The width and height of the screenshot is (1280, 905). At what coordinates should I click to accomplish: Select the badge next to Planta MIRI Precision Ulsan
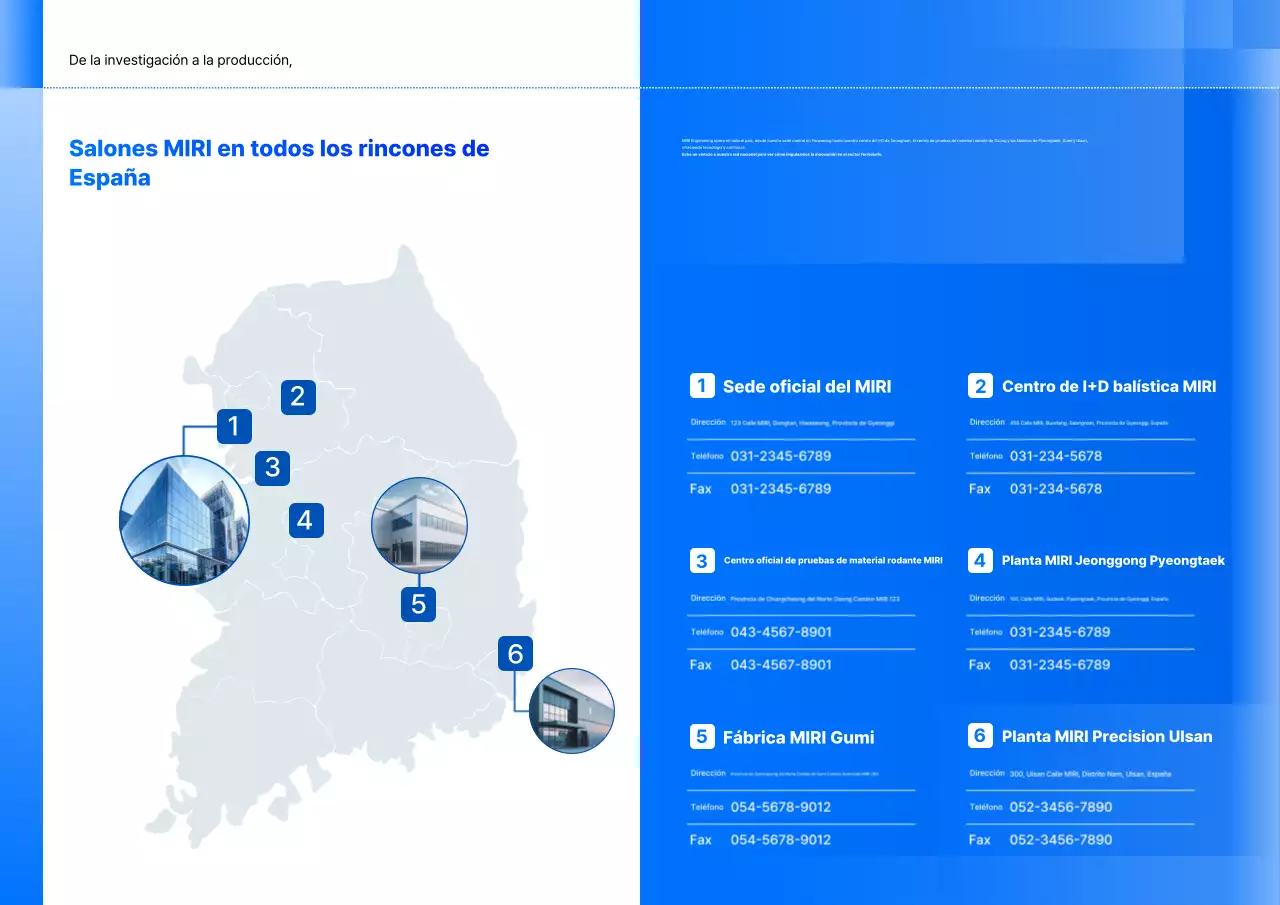(x=980, y=736)
